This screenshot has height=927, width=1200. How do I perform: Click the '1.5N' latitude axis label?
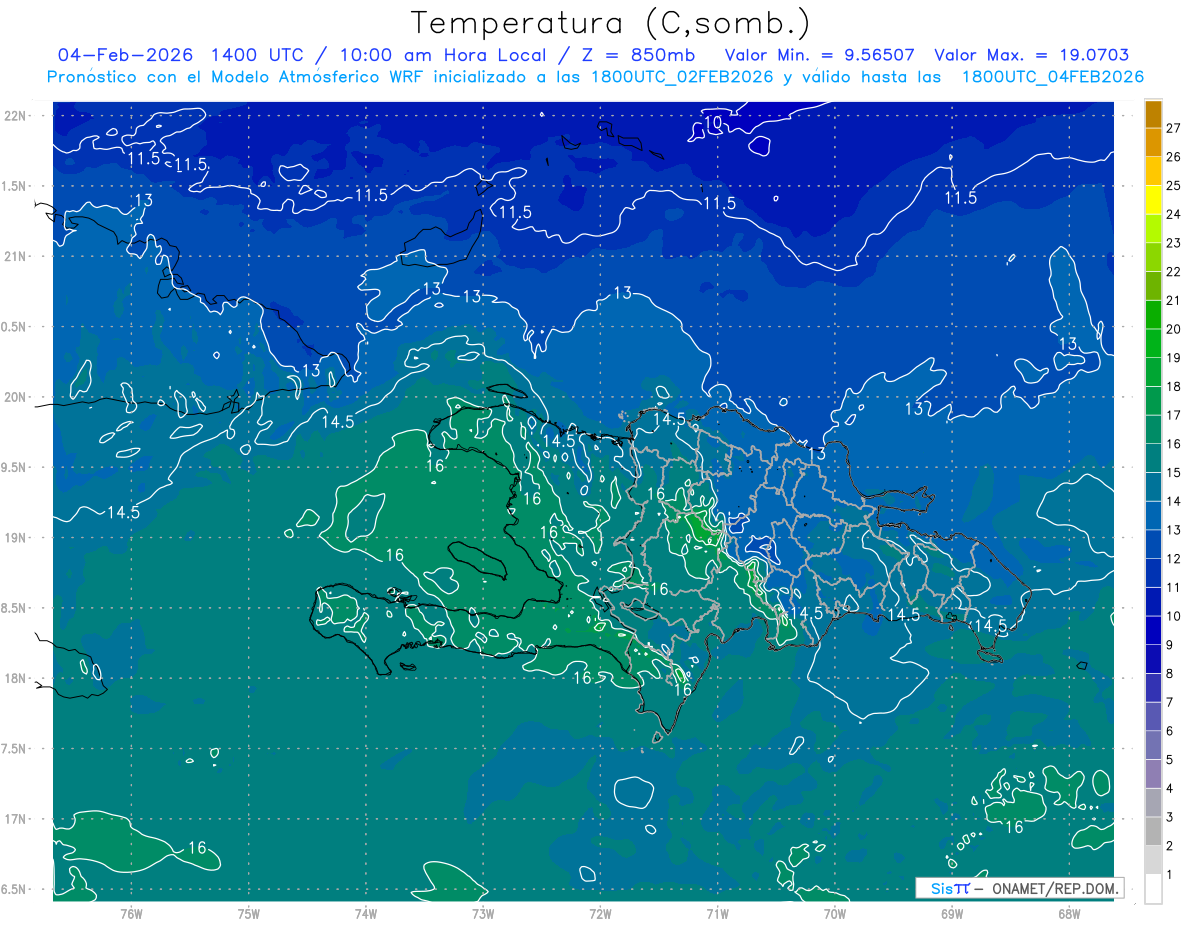(14, 186)
